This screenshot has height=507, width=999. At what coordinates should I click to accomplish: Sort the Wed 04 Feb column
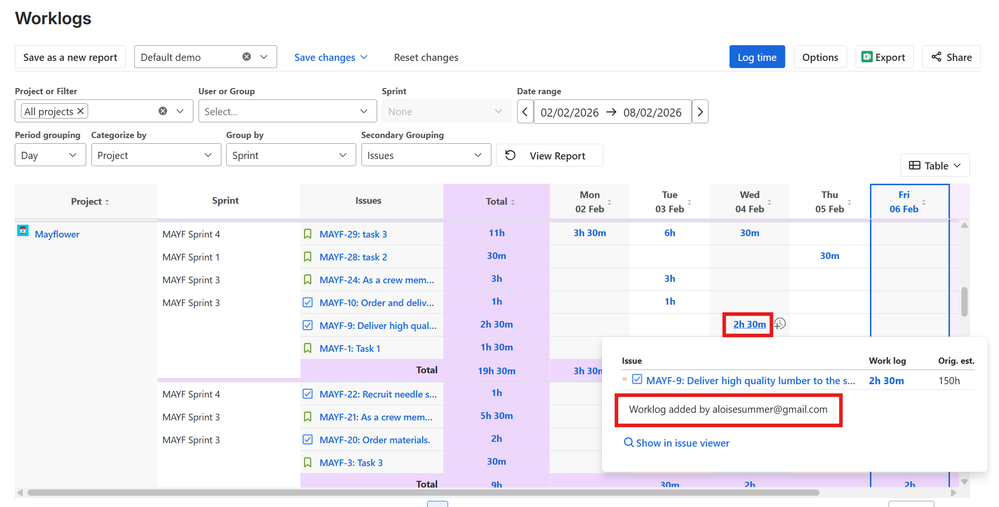(x=770, y=202)
